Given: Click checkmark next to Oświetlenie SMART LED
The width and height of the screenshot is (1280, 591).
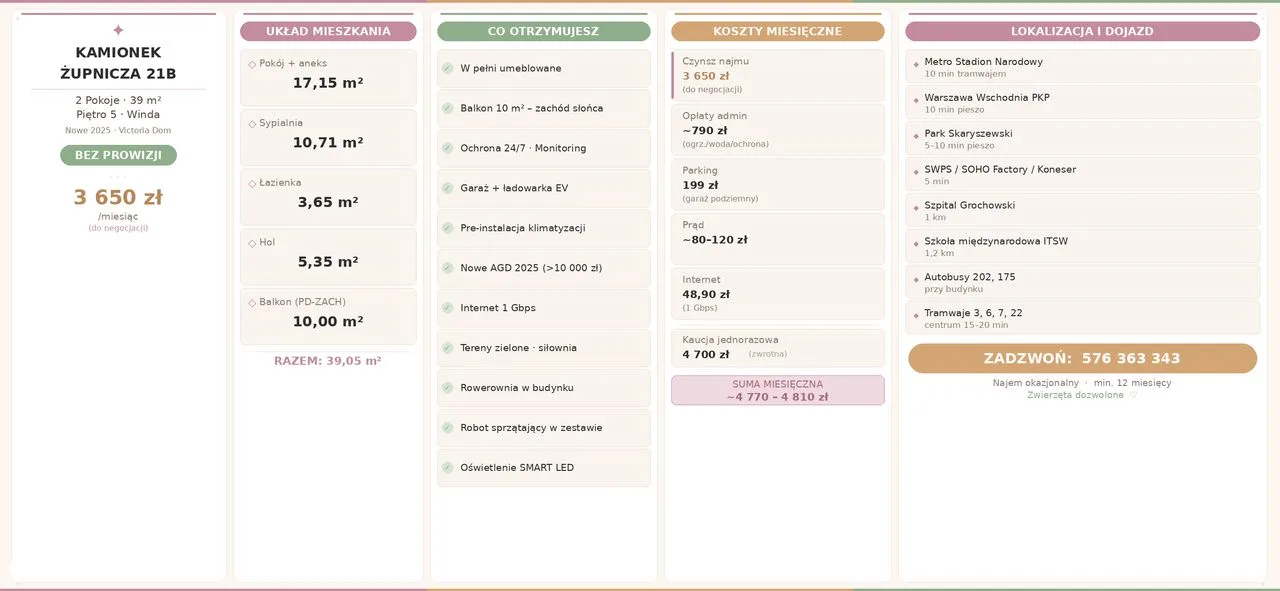Looking at the screenshot, I should (x=448, y=468).
